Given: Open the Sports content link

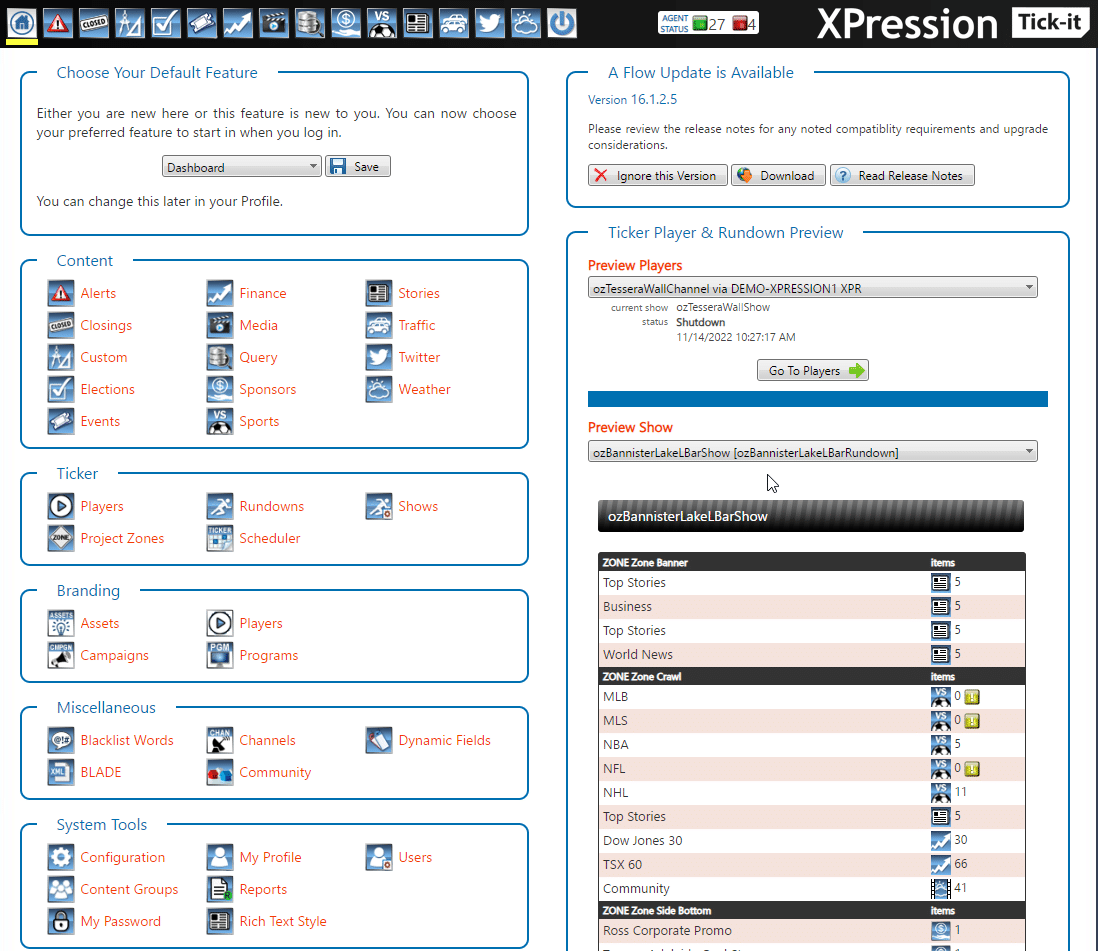Looking at the screenshot, I should click(259, 422).
